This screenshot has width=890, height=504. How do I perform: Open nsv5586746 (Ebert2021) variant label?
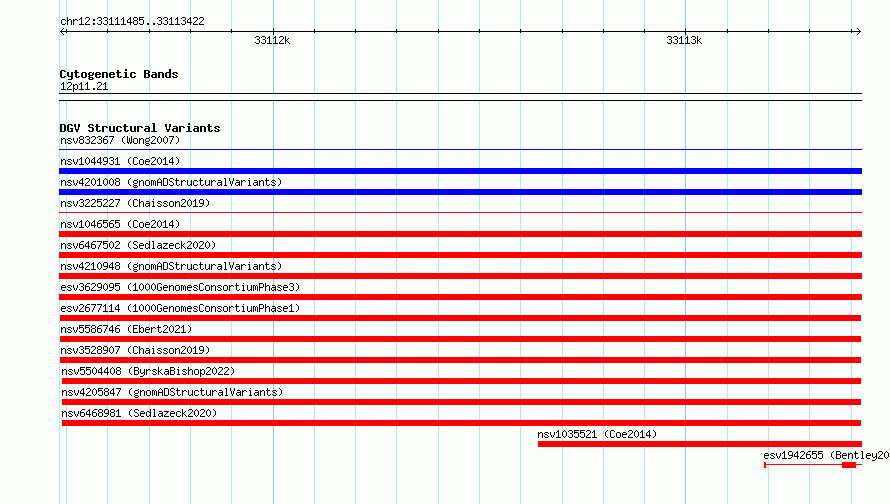point(126,329)
